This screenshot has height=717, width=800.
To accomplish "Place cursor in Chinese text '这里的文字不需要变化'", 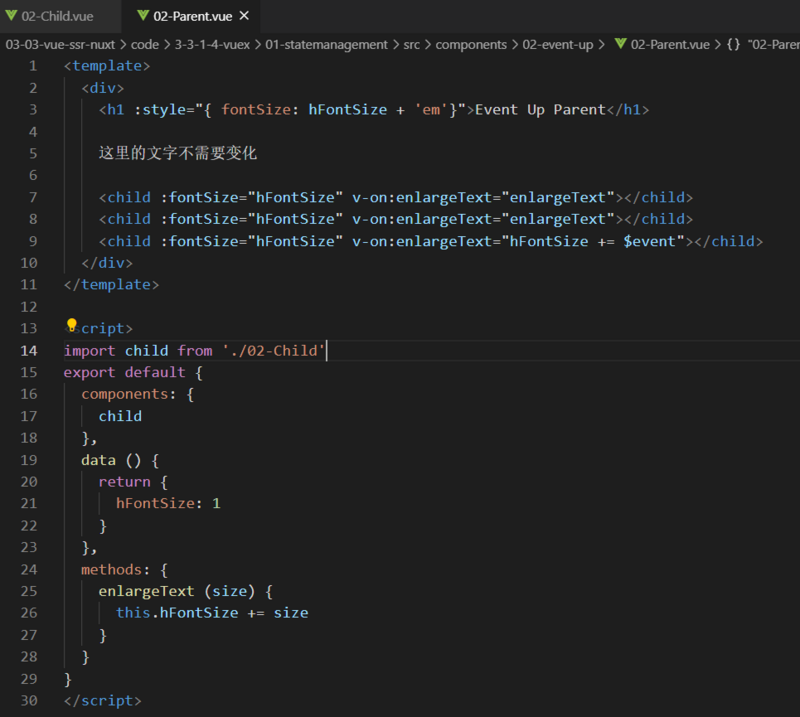I will (178, 153).
